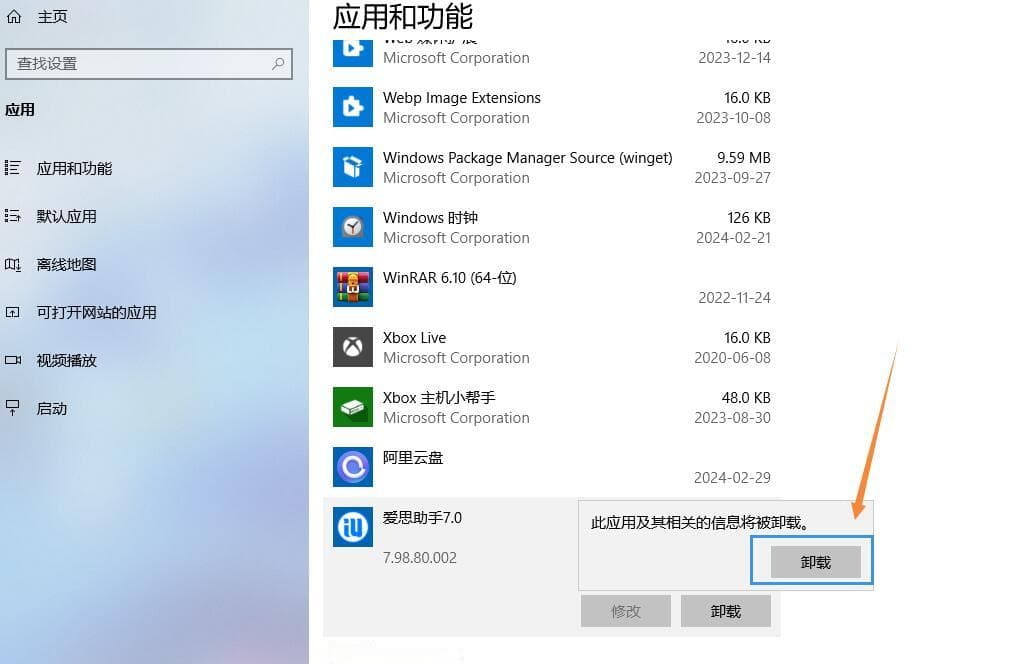Open the 启动 settings page
Screen dimensions: 1029x664
[x=52, y=409]
